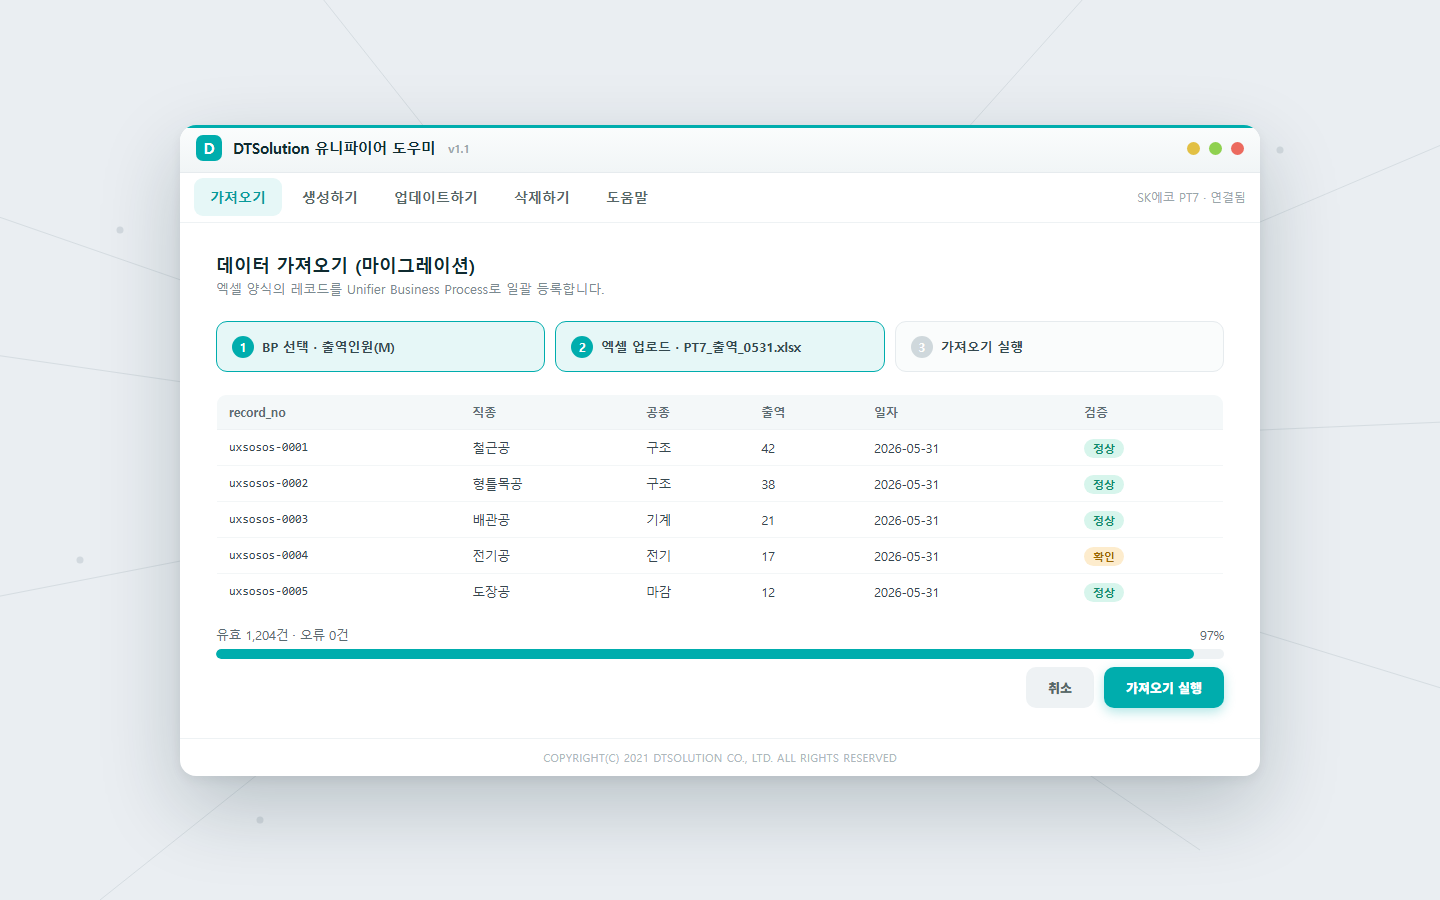Select step 2 엑셀 업로드 PT7_출역_0531.xlsx
This screenshot has width=1440, height=900.
coord(720,347)
